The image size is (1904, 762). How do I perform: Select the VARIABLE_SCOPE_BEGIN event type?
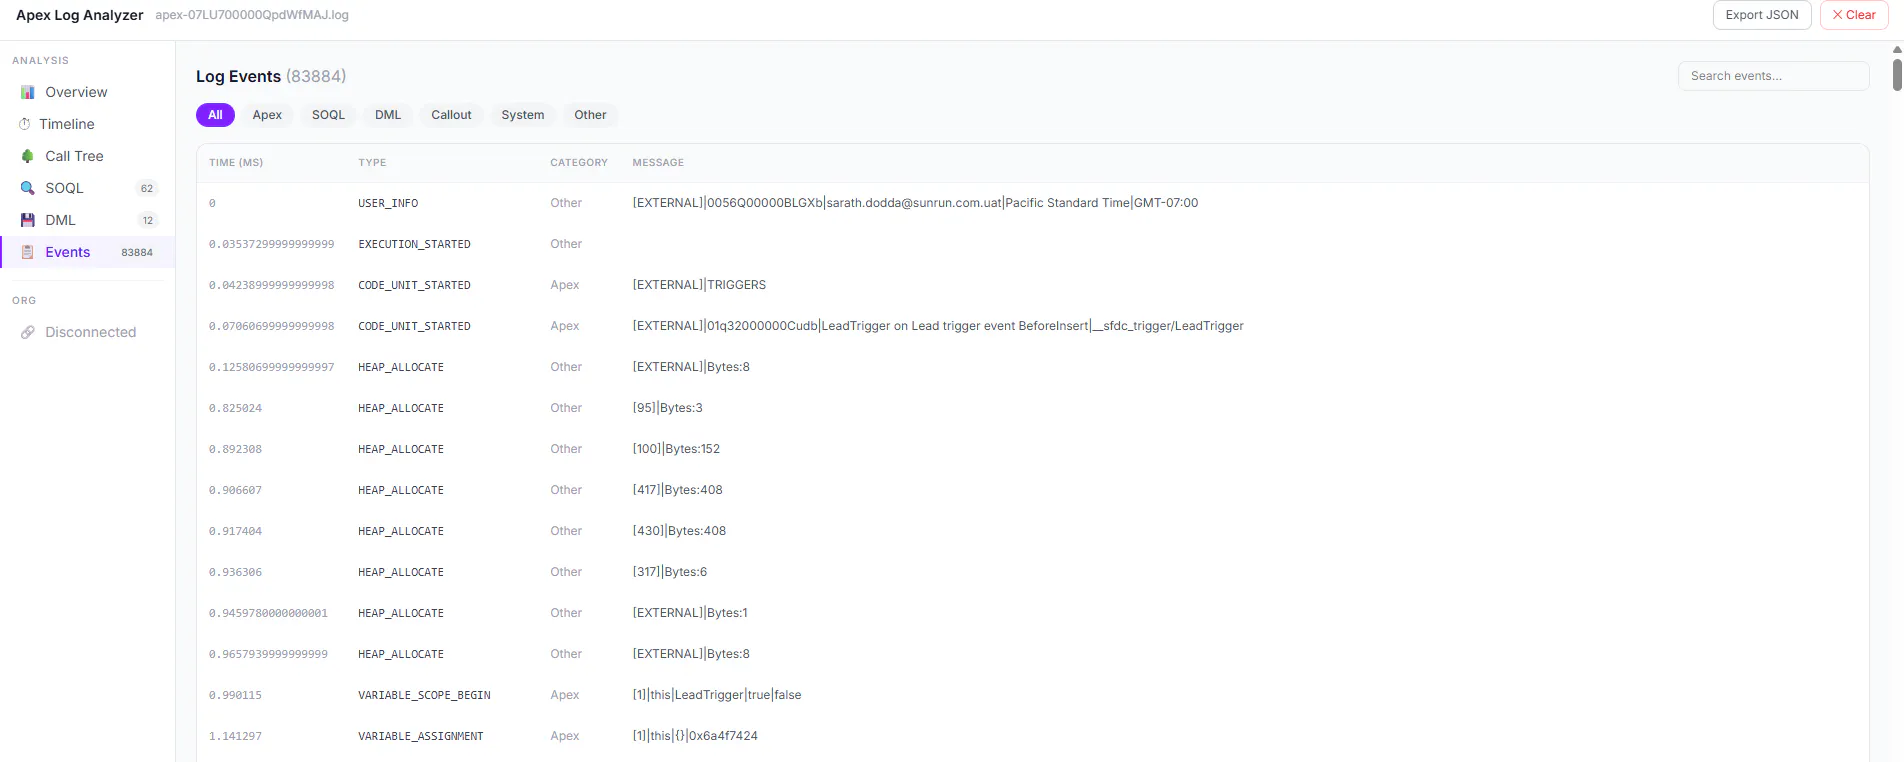[x=424, y=695]
